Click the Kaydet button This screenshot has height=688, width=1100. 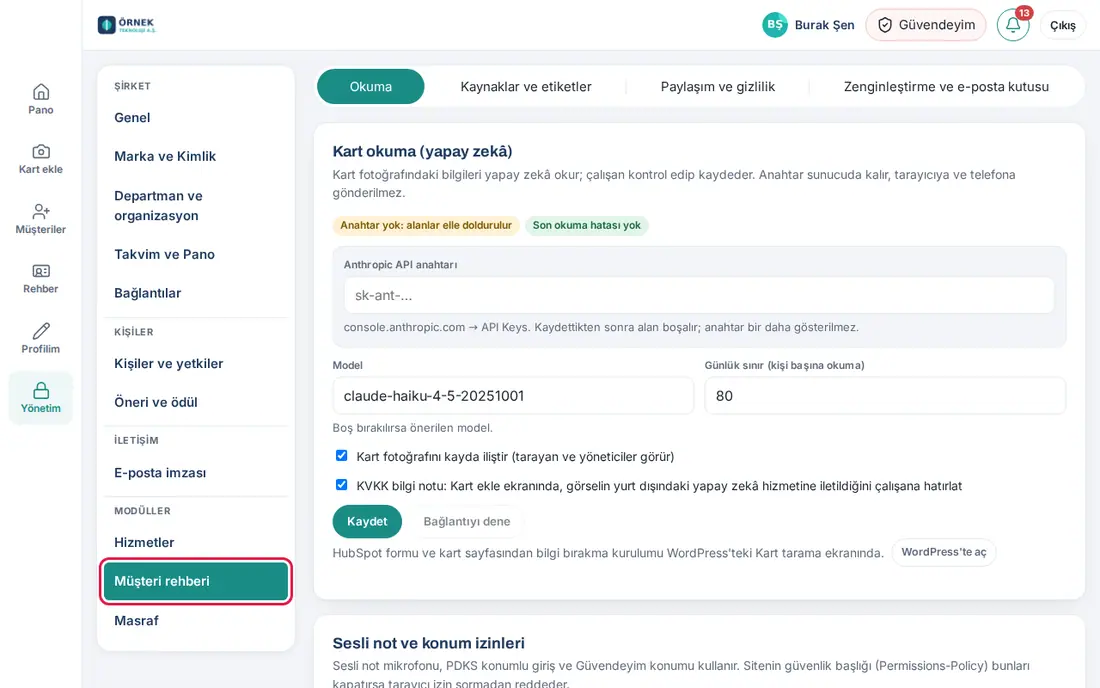pyautogui.click(x=367, y=522)
